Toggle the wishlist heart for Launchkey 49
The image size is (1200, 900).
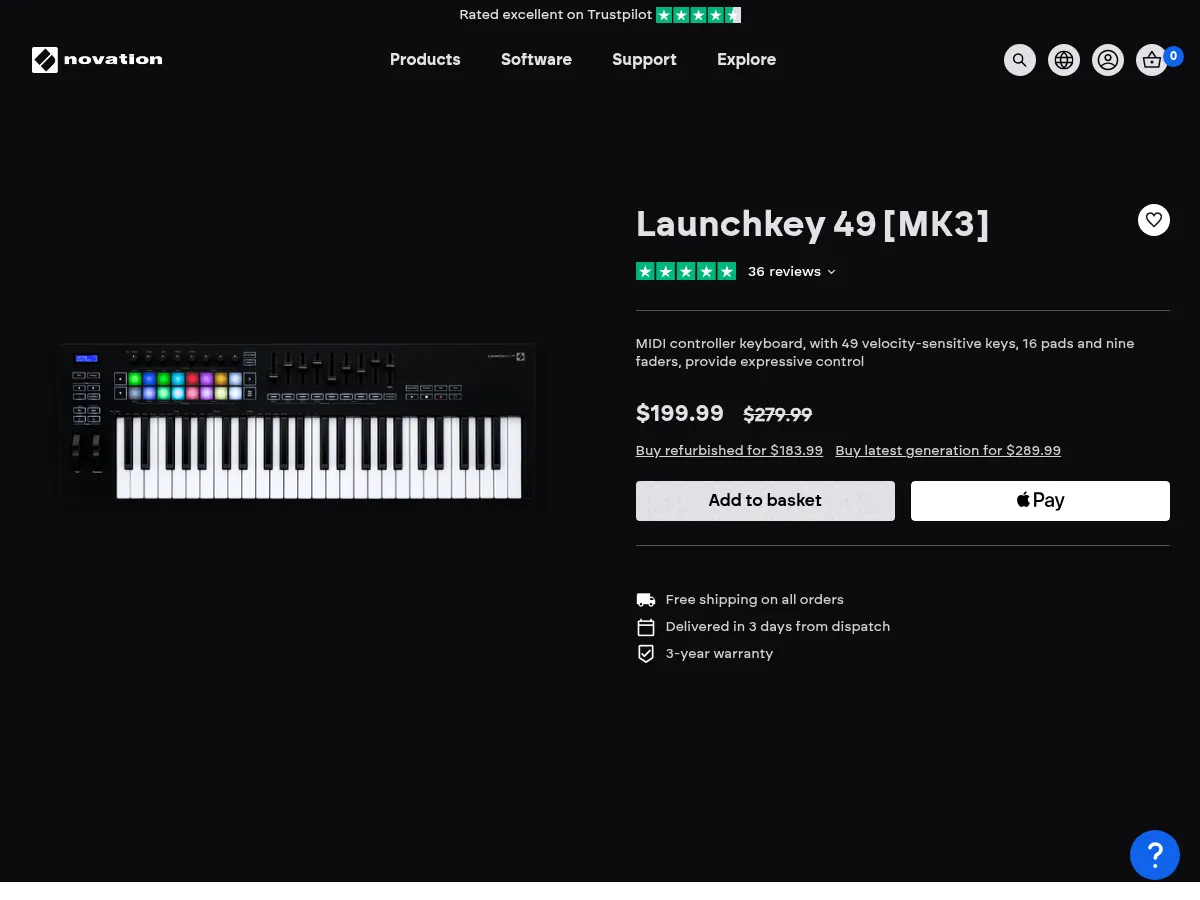click(1153, 219)
